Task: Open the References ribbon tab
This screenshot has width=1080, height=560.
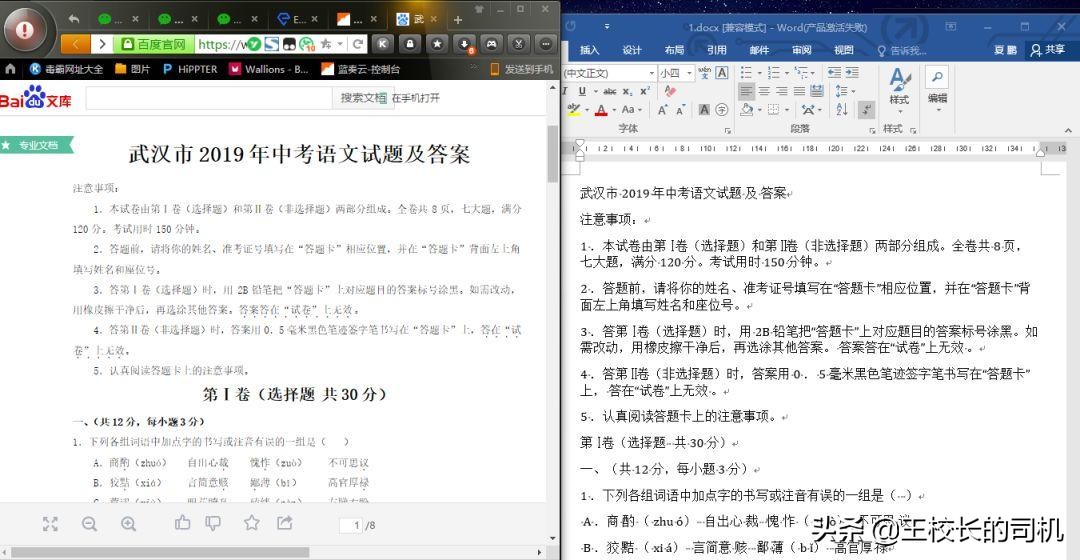Action: point(717,50)
